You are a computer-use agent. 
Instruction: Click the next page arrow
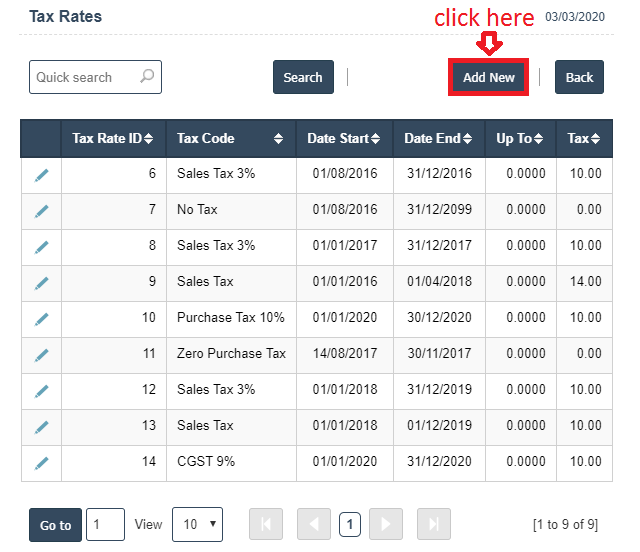point(386,525)
